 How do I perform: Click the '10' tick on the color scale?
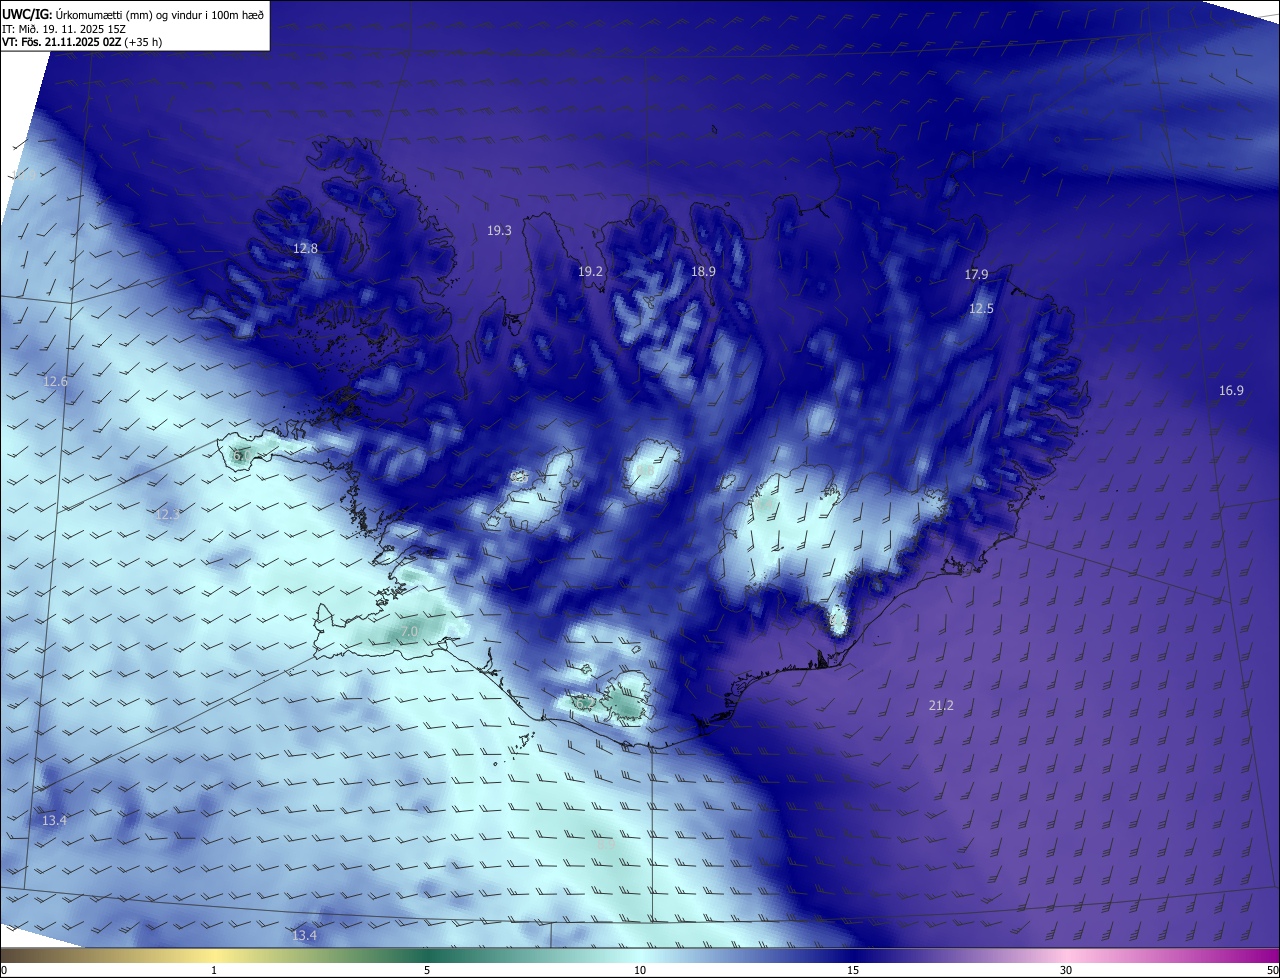pos(640,970)
